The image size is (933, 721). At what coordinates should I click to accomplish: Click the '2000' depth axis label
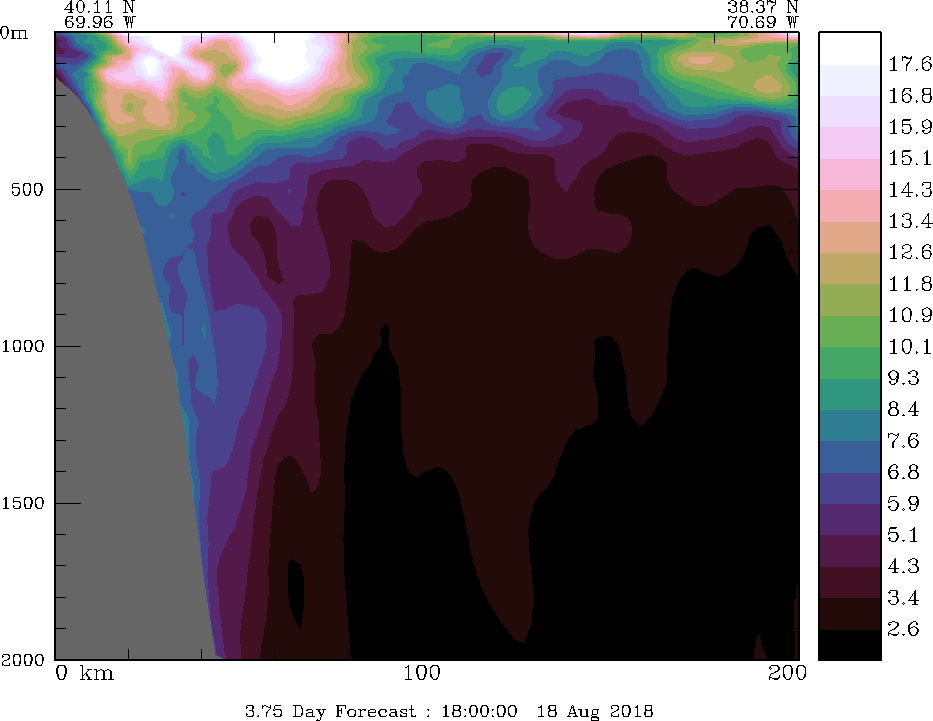click(23, 659)
